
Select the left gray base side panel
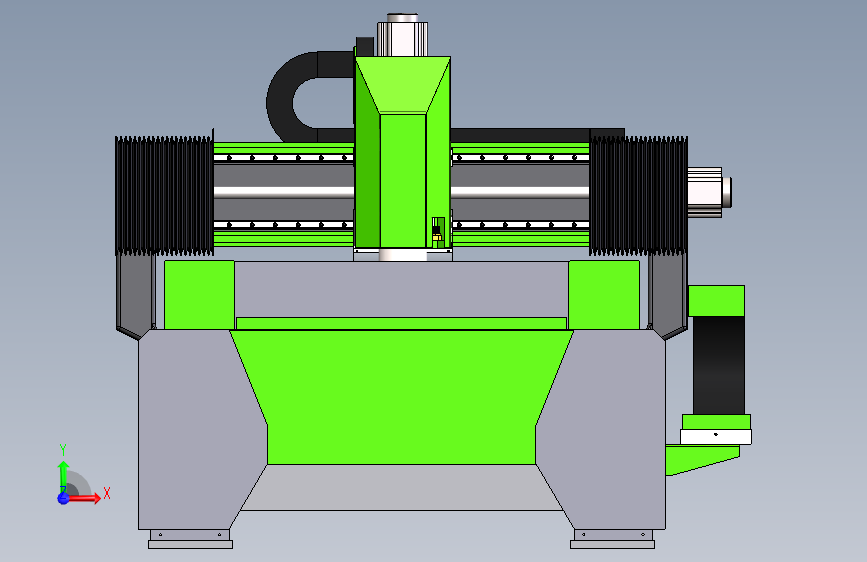pyautogui.click(x=194, y=429)
